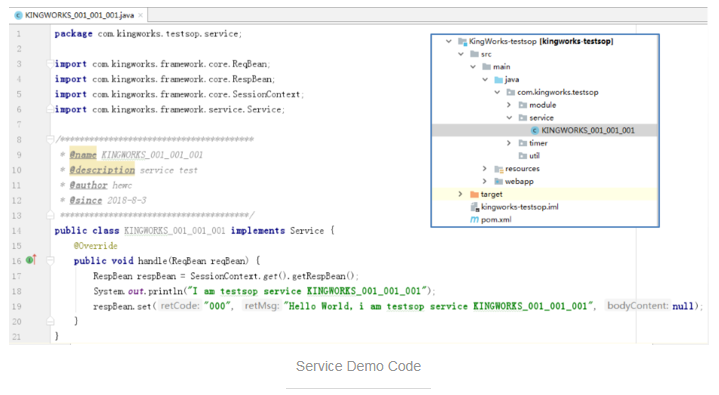This screenshot has height=395, width=719.
Task: Select kingworks-testsop.iml in project tree
Action: pos(520,207)
